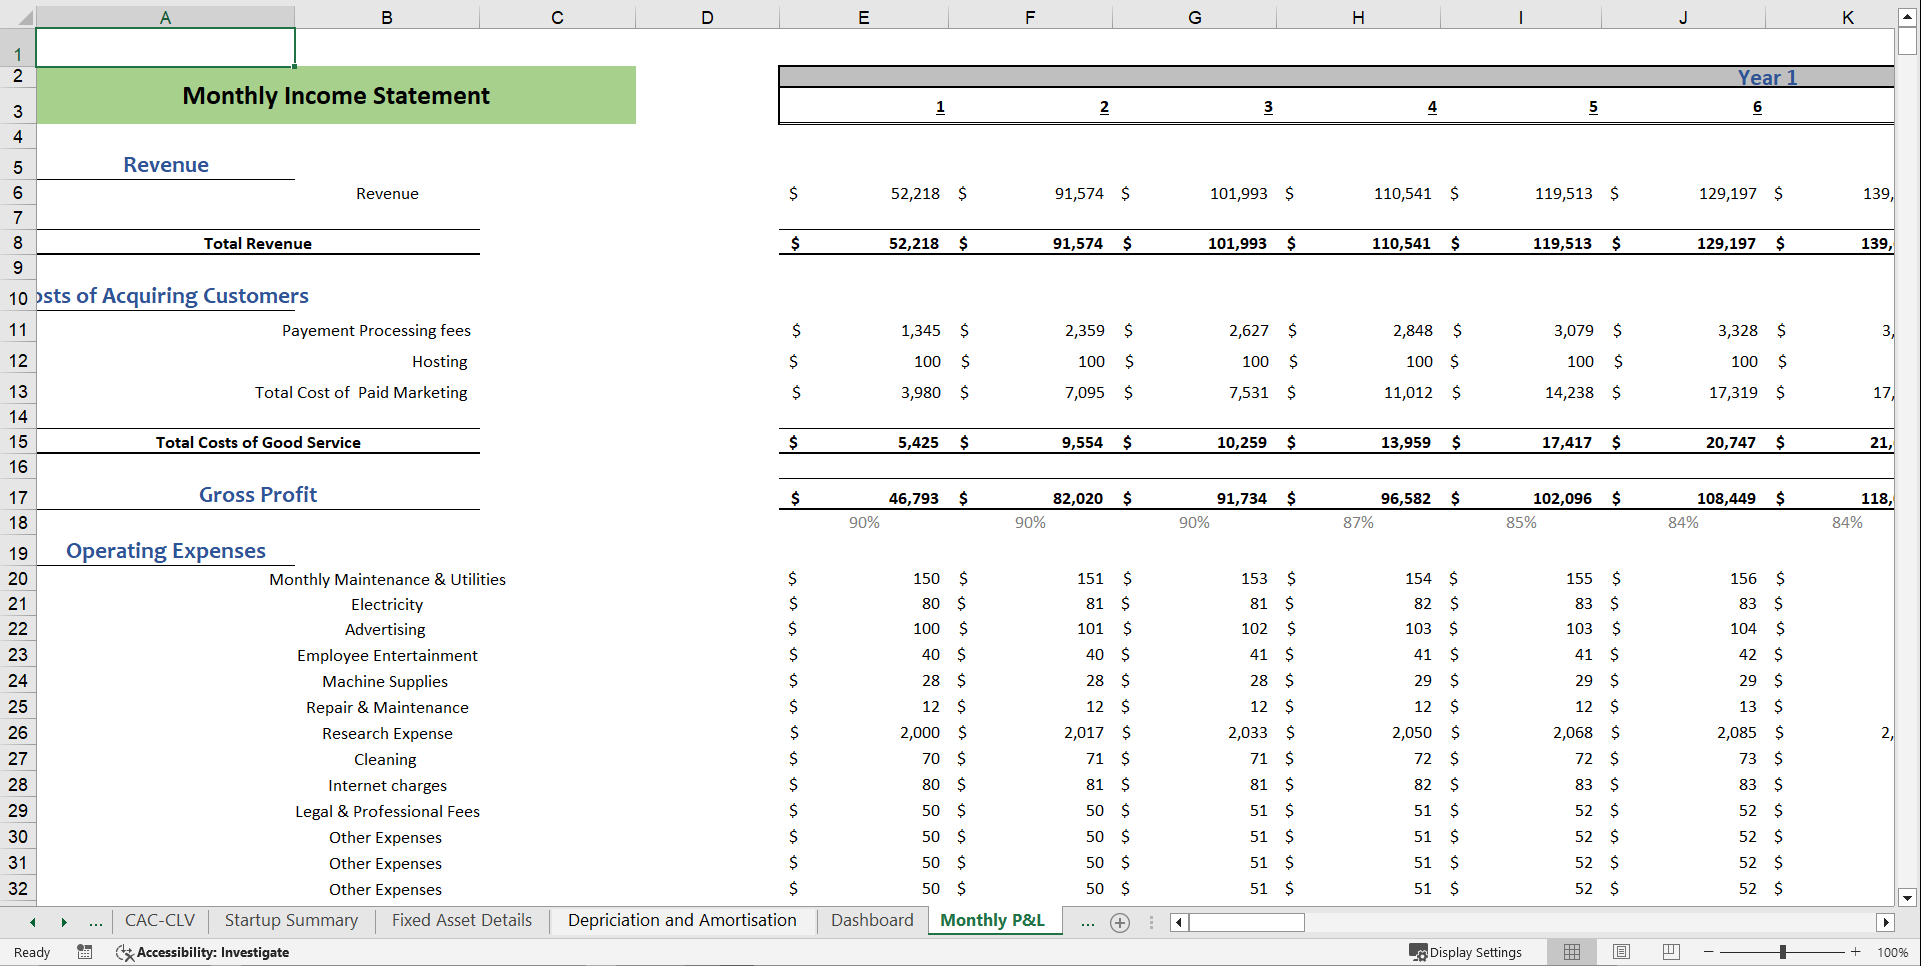Click marketing cost value 17,319
Image resolution: width=1921 pixels, height=966 pixels.
point(1733,392)
